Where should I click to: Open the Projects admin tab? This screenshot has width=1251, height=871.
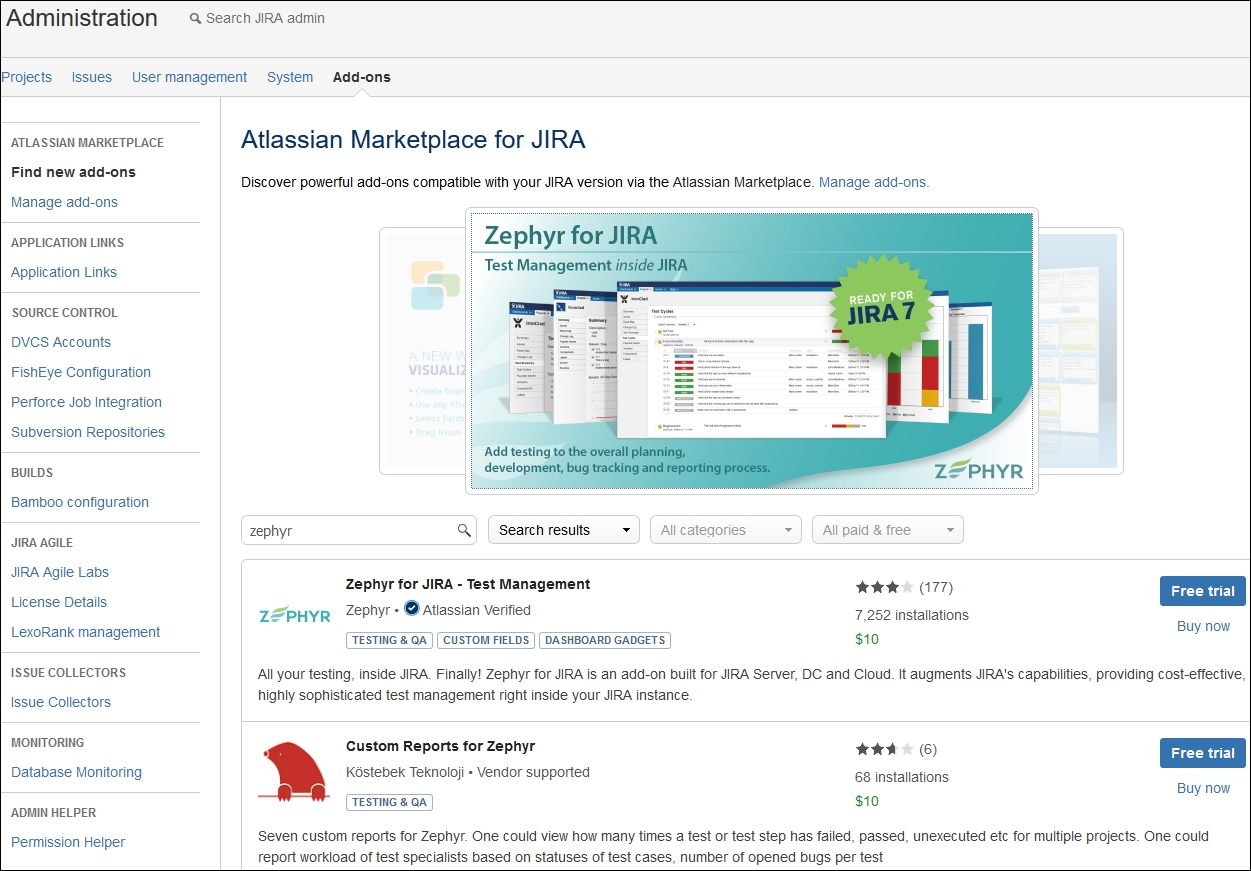click(x=27, y=77)
